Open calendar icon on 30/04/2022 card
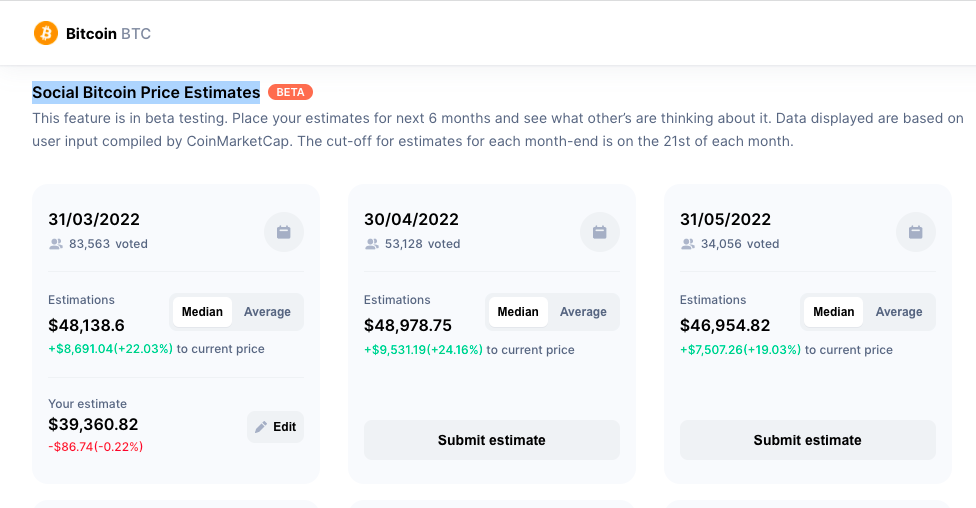 (x=600, y=232)
